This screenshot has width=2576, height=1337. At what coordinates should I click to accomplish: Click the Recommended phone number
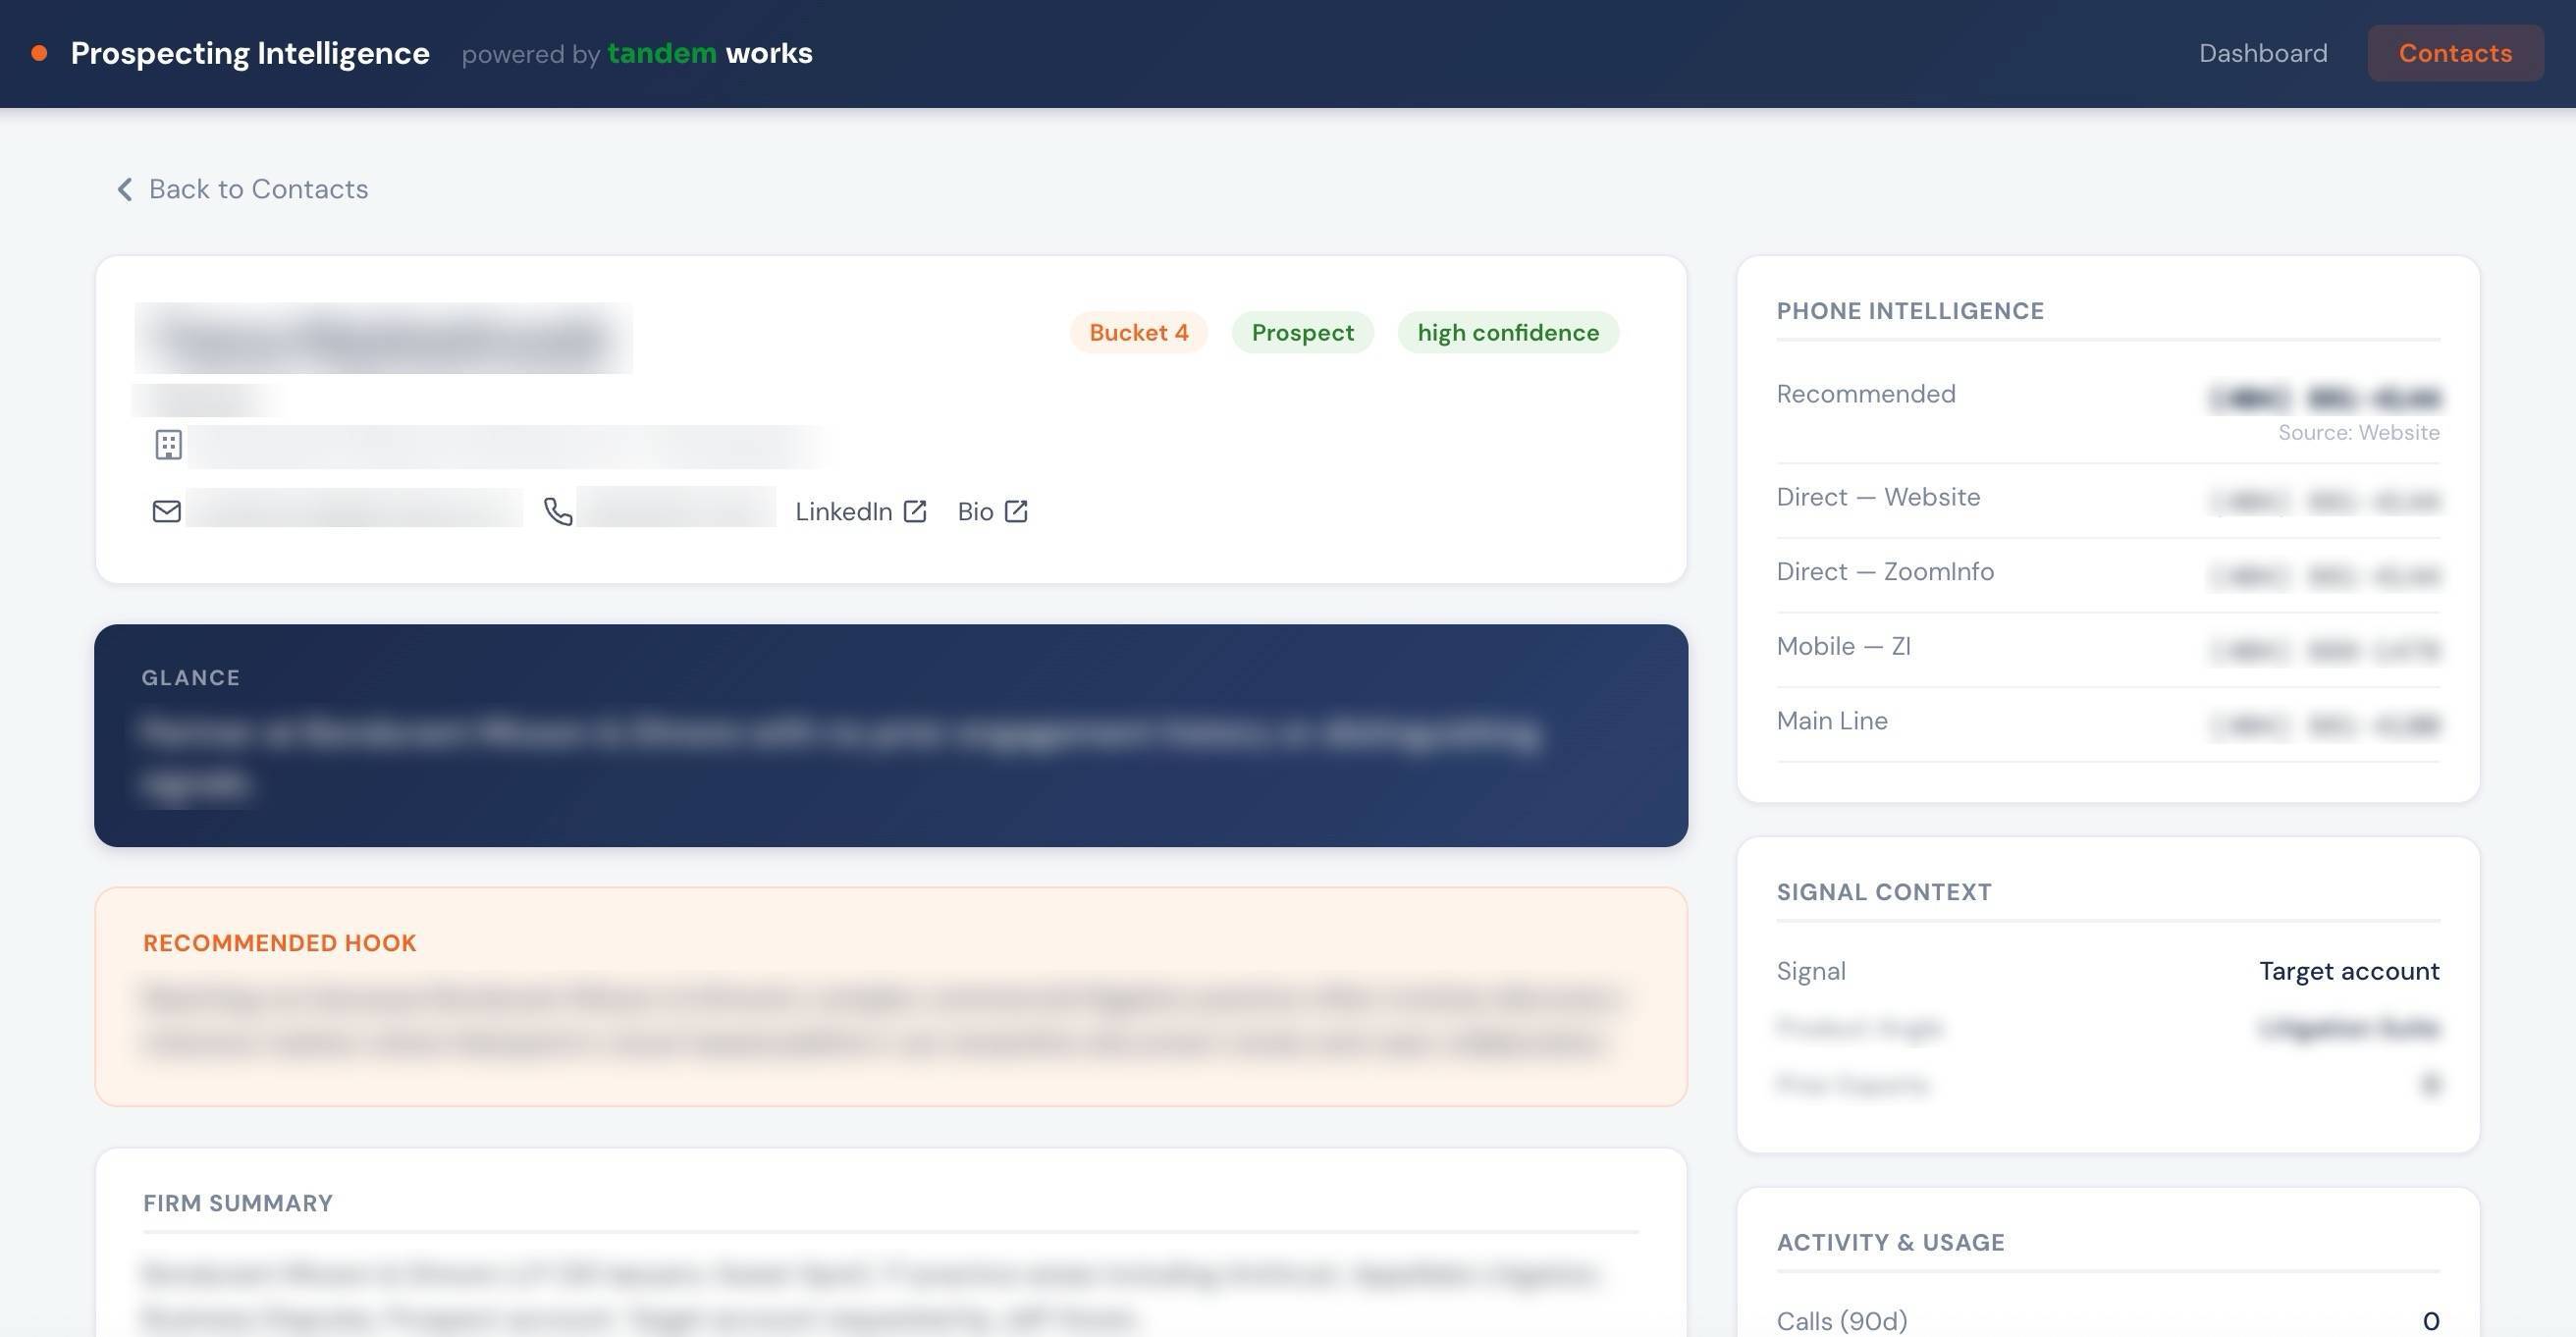pos(2323,399)
